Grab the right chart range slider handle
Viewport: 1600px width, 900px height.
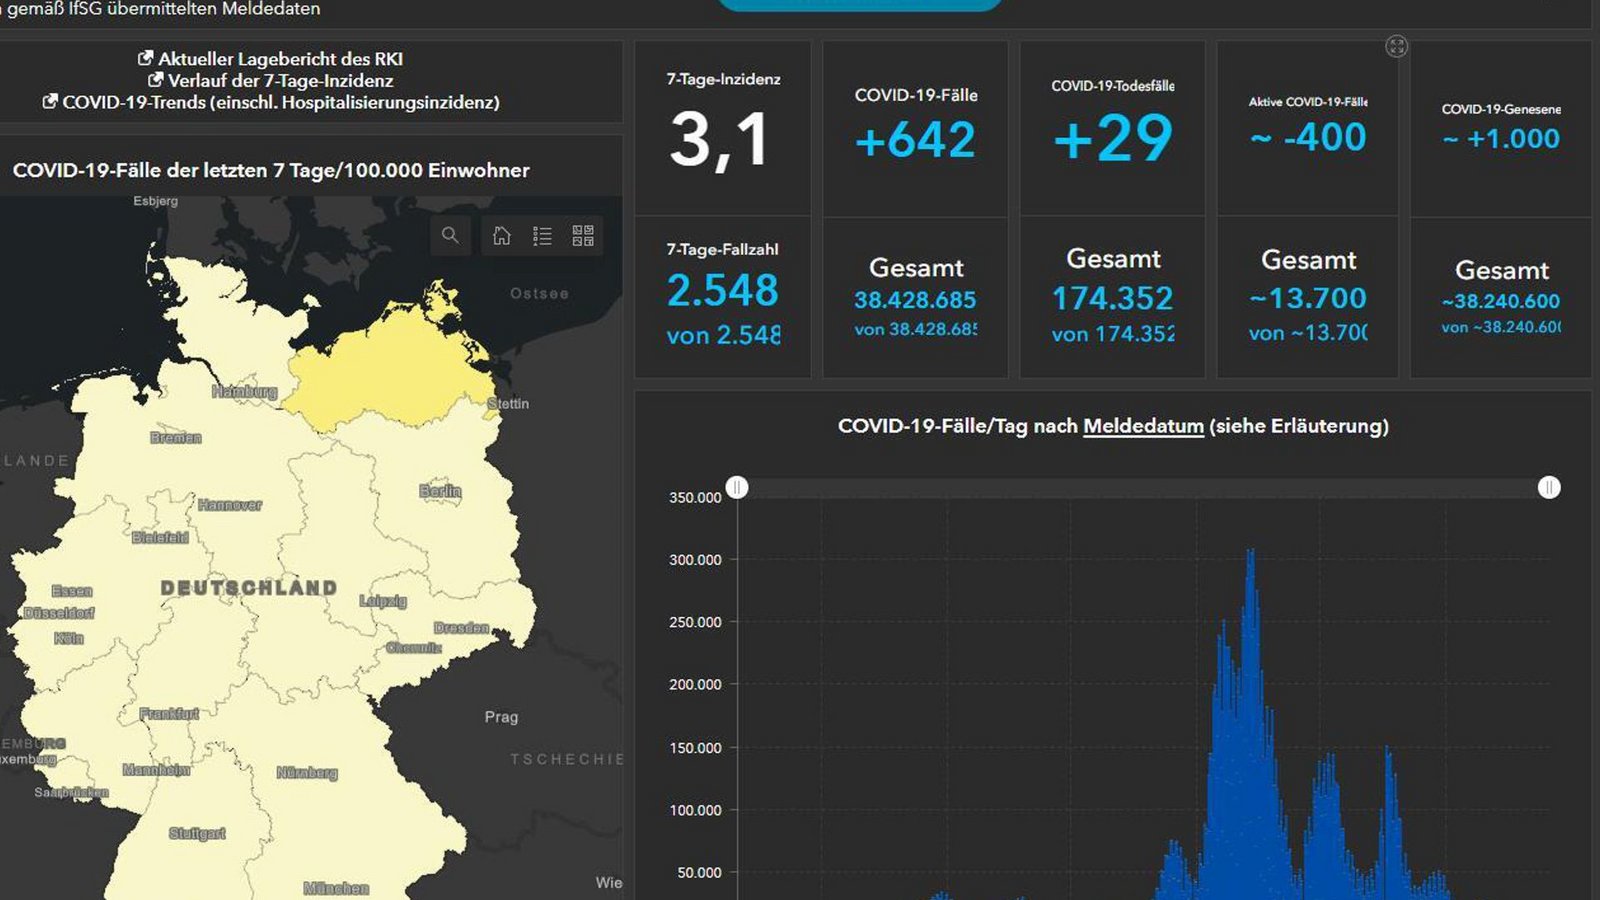1549,487
